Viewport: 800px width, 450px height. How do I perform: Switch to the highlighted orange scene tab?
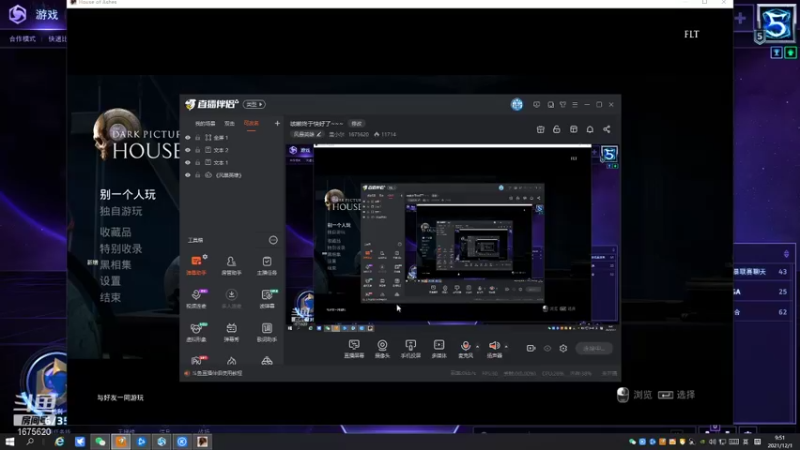[x=251, y=123]
